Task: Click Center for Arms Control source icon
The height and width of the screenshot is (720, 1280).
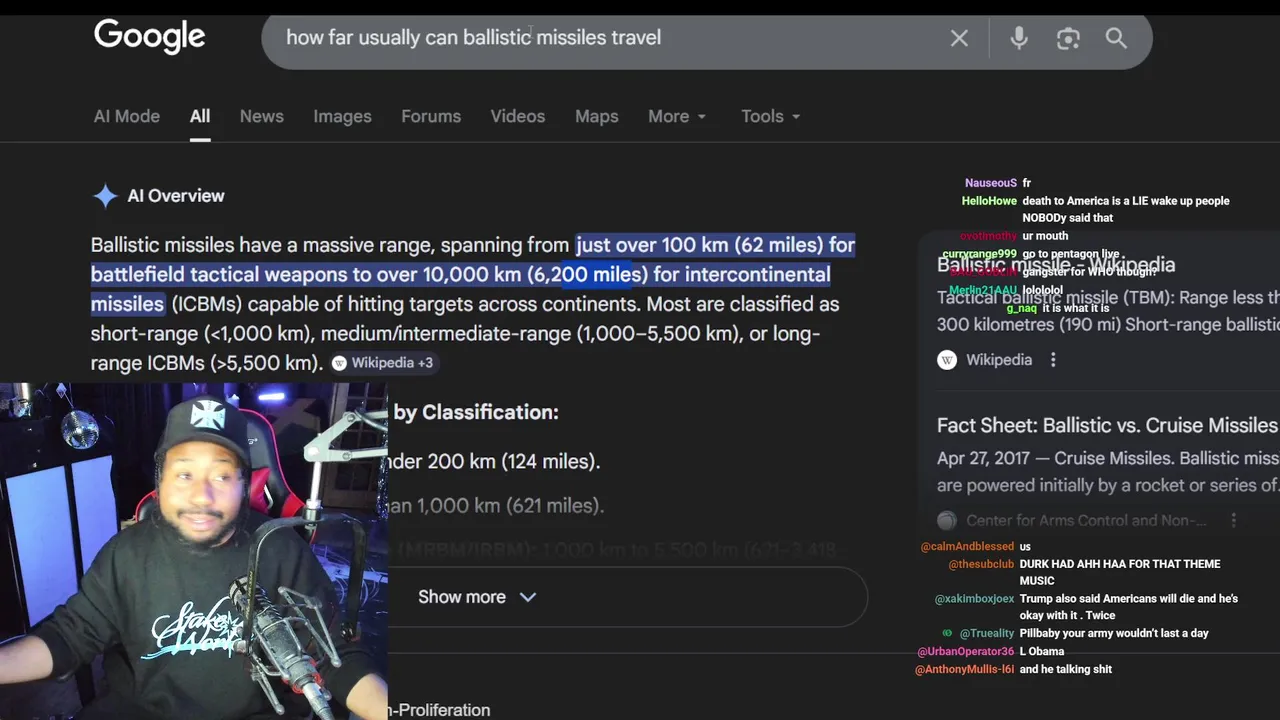Action: click(947, 520)
